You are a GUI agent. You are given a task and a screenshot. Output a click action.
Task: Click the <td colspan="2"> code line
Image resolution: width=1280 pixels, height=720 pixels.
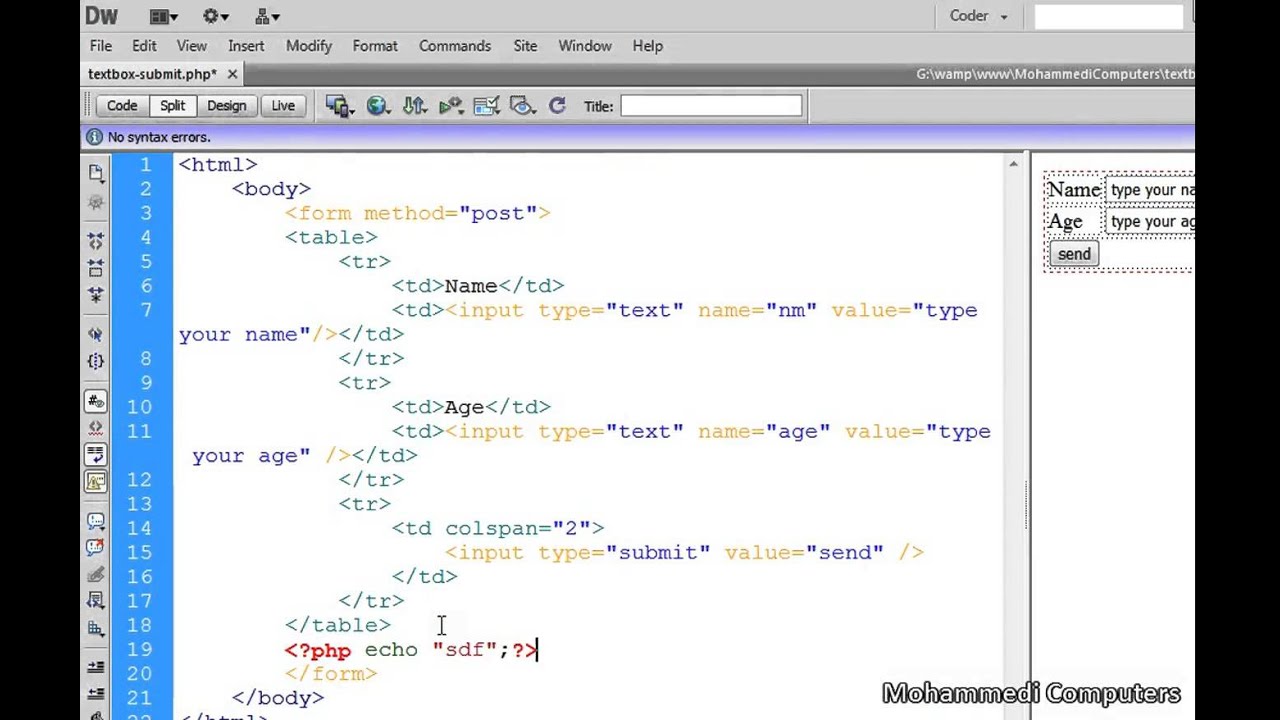[x=498, y=528]
